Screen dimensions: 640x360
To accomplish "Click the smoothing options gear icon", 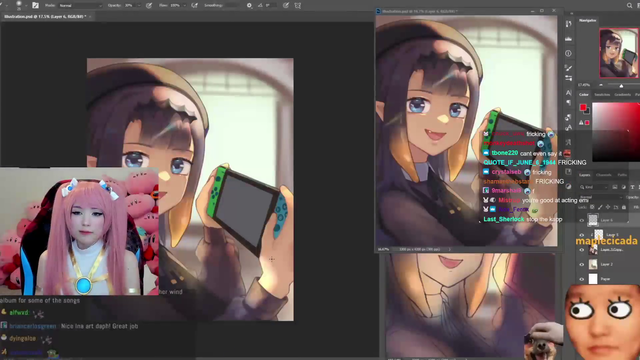I will tap(249, 5).
